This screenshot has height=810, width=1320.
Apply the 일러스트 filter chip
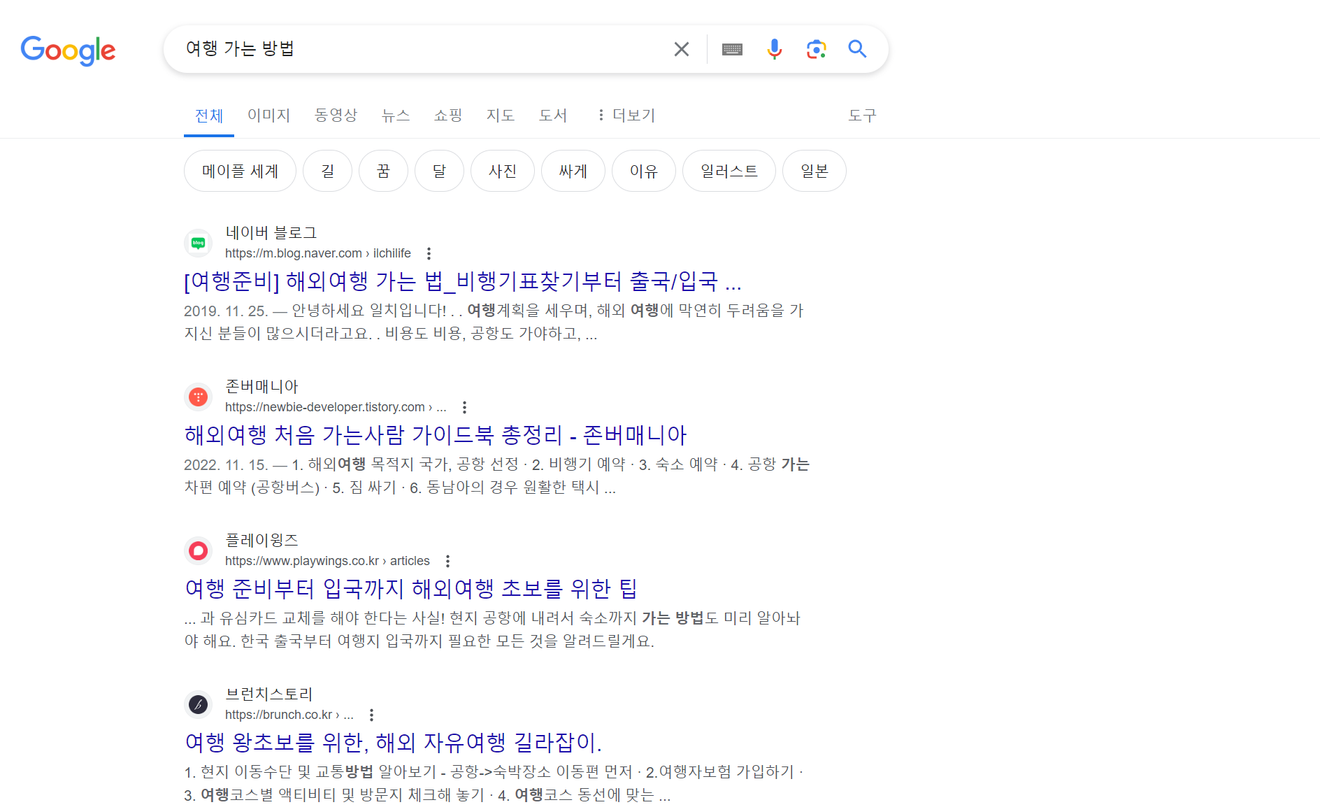[x=729, y=171]
